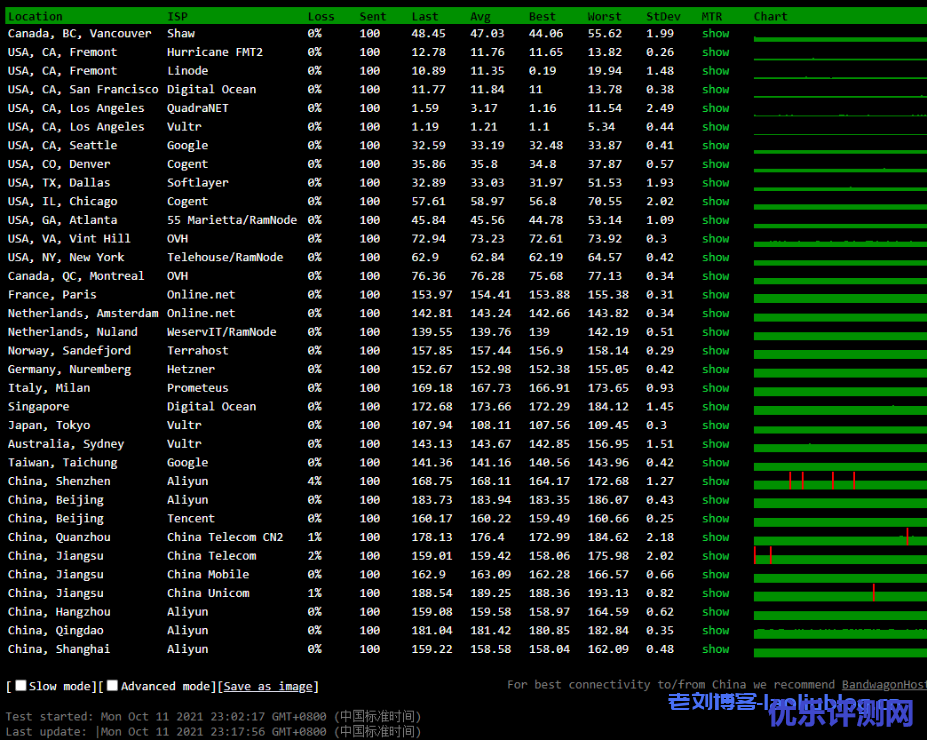Click the Jiangsu China Unicom latency chart
This screenshot has width=927, height=740.
(840, 594)
